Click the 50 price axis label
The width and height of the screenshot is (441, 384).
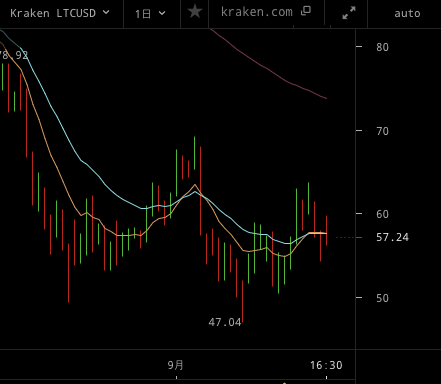pyautogui.click(x=382, y=298)
